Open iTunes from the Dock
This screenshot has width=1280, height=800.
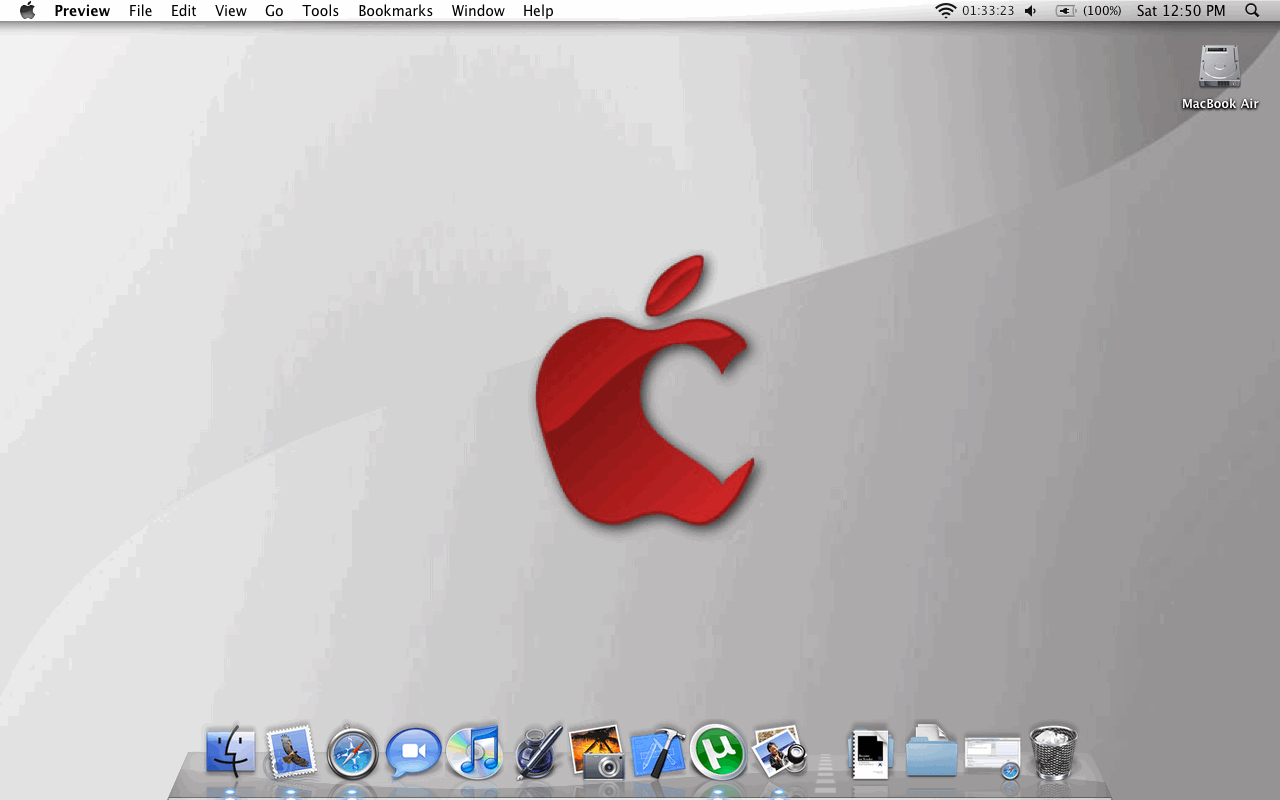tap(473, 752)
